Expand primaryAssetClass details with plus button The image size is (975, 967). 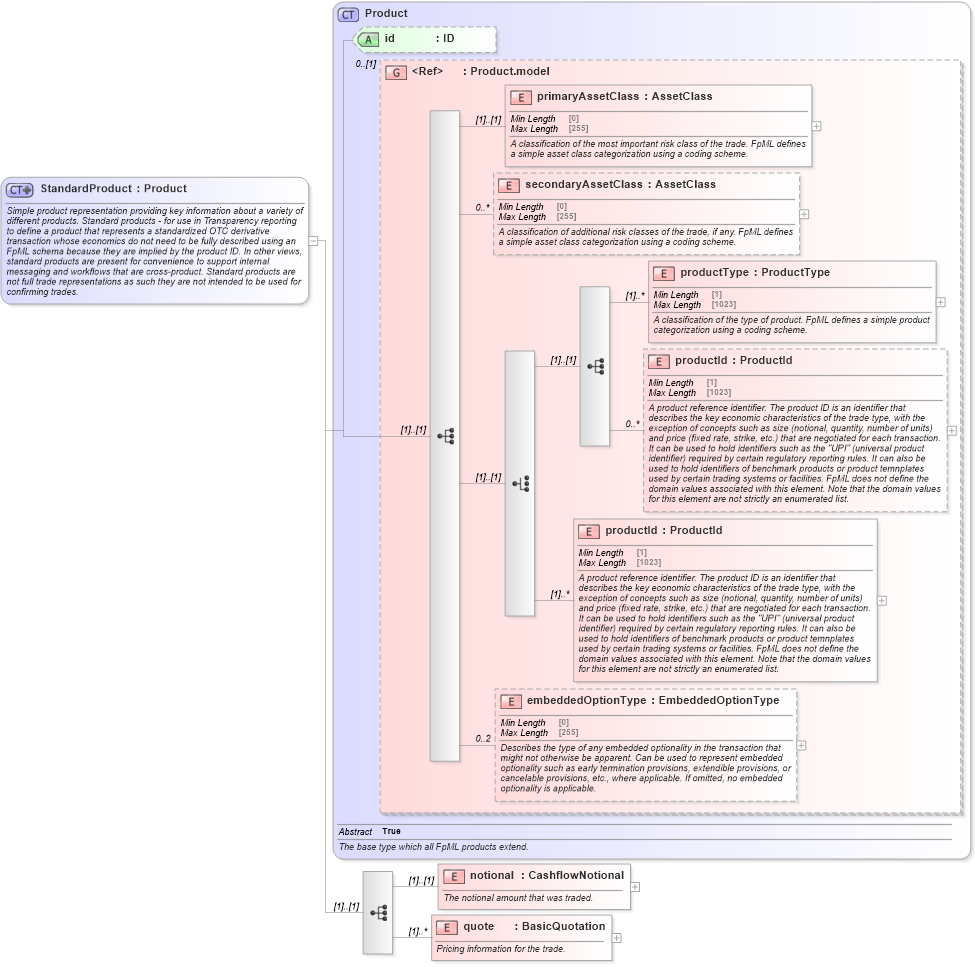click(815, 126)
